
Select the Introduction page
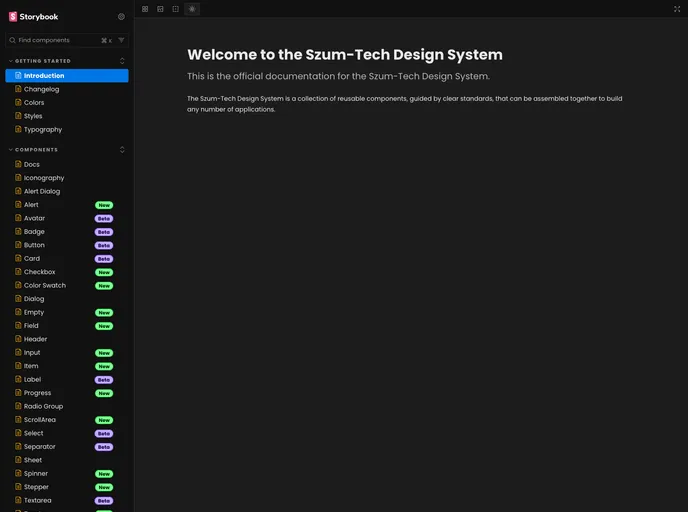pos(67,75)
